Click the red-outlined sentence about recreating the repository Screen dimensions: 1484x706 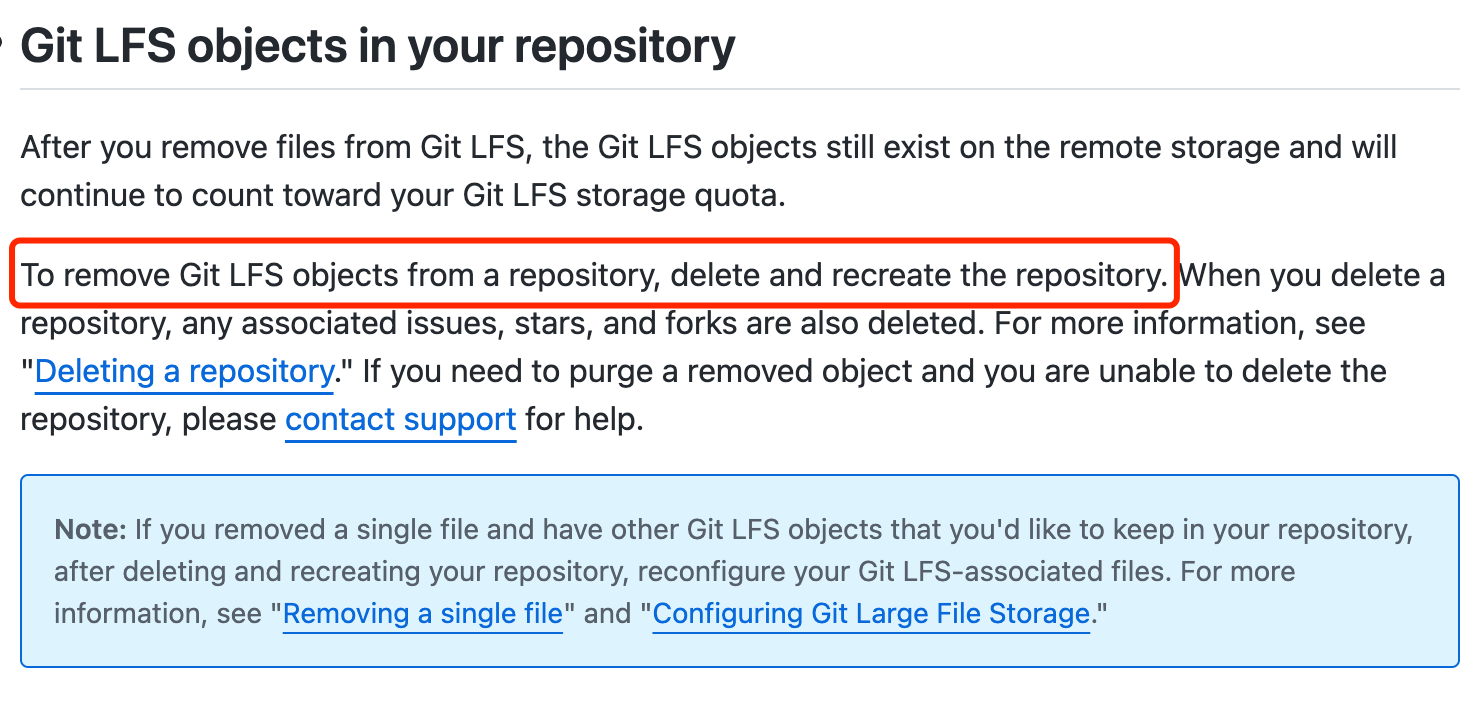click(x=595, y=274)
